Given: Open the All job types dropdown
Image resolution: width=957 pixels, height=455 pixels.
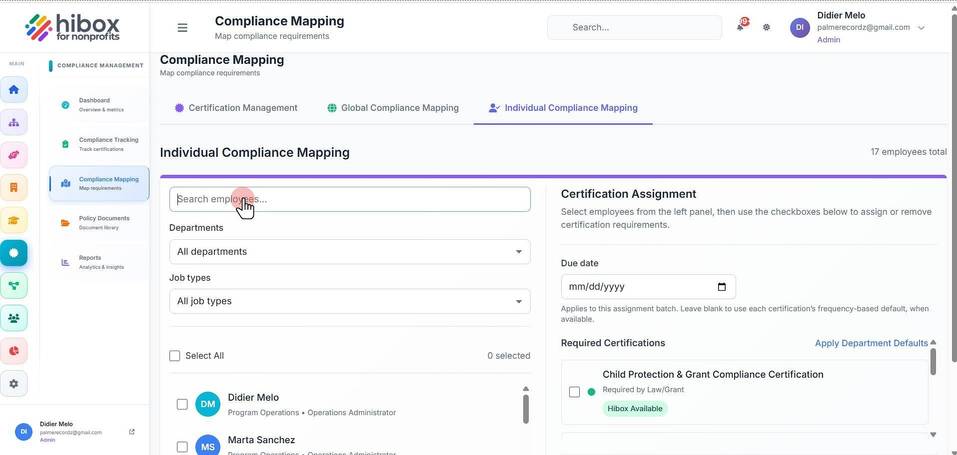Looking at the screenshot, I should pyautogui.click(x=350, y=301).
